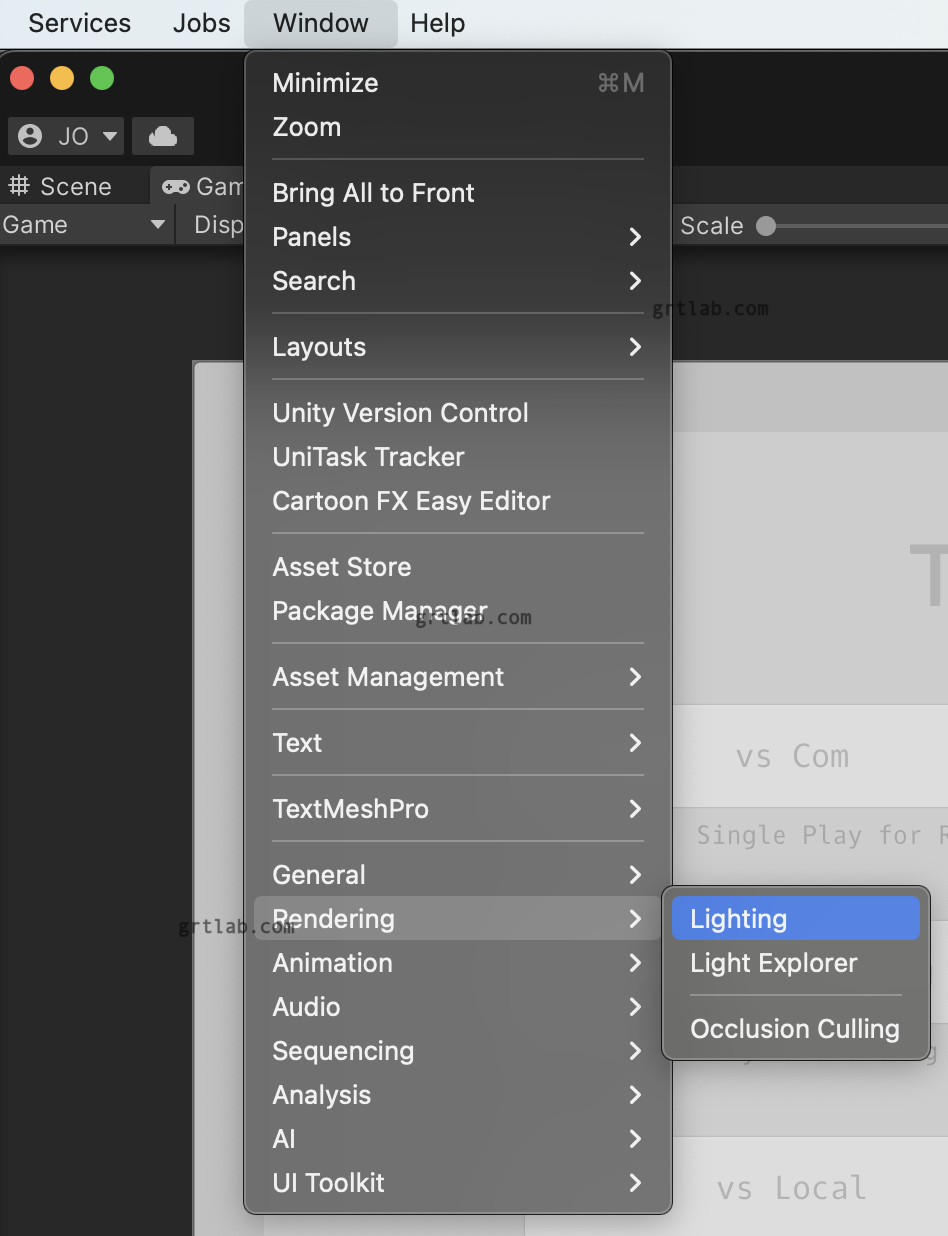Switch to the Scene tab
Image resolution: width=948 pixels, height=1236 pixels.
coord(75,186)
